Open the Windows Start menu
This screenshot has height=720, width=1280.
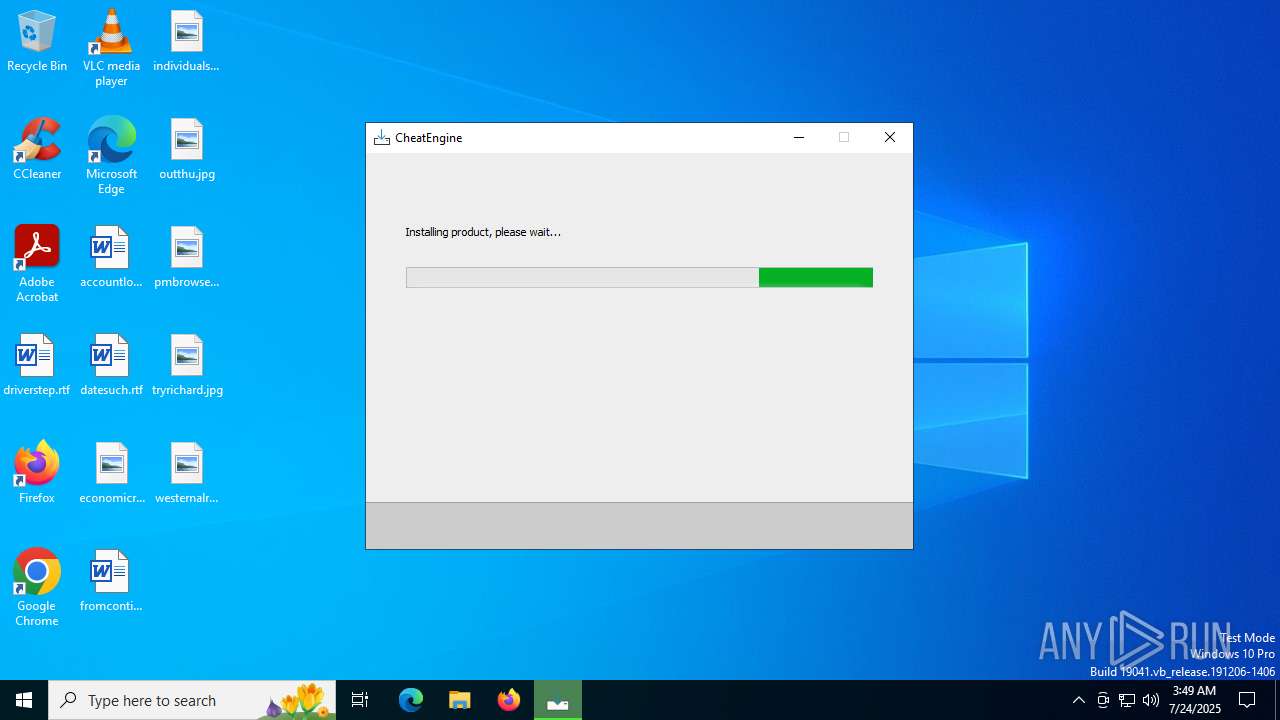click(x=24, y=700)
